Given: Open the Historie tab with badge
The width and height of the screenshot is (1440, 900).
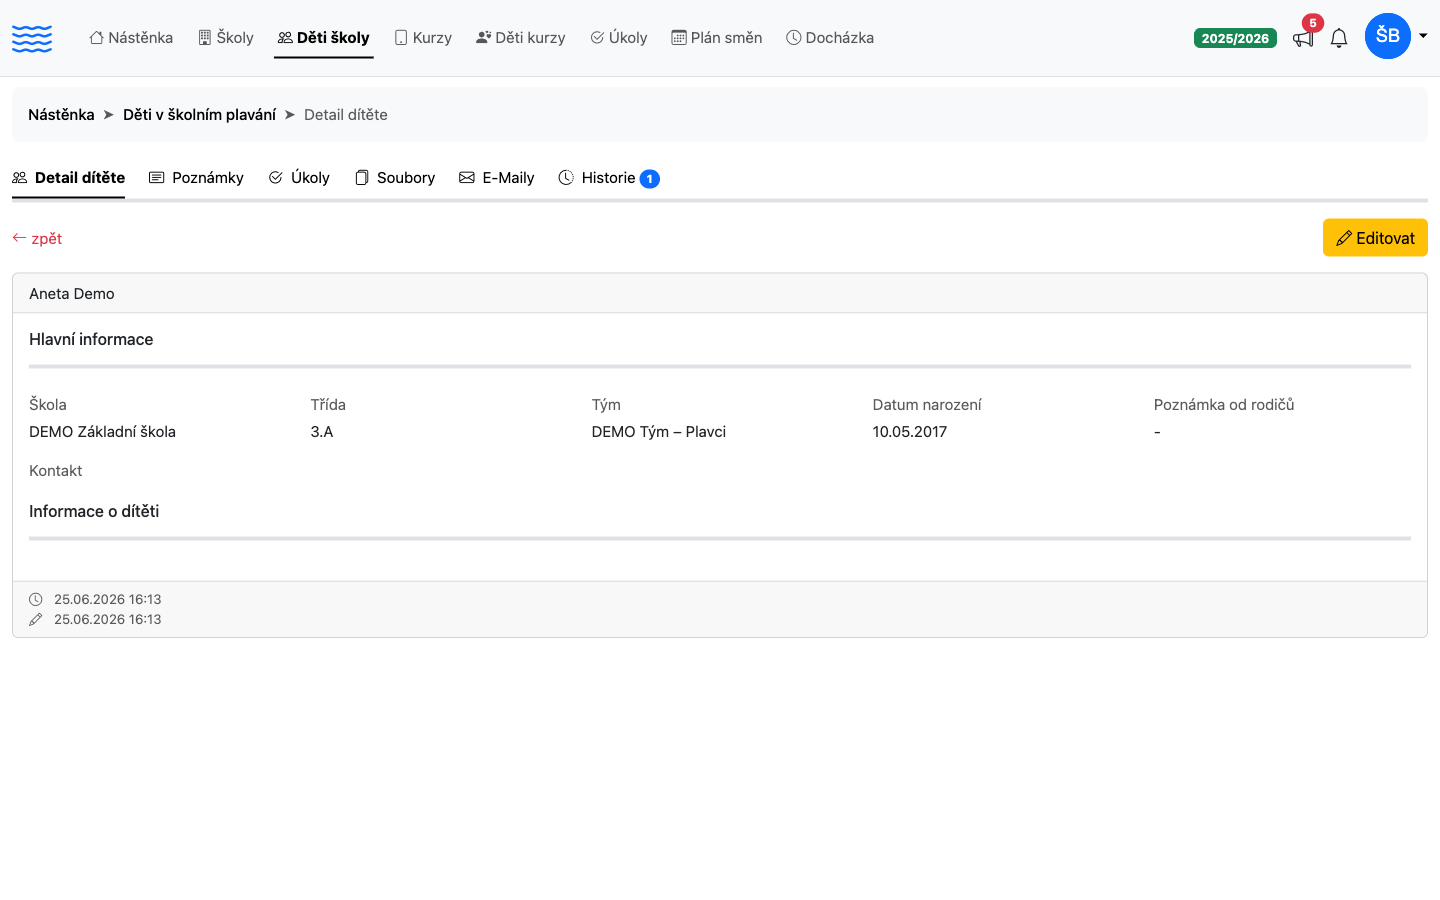Looking at the screenshot, I should pos(609,178).
